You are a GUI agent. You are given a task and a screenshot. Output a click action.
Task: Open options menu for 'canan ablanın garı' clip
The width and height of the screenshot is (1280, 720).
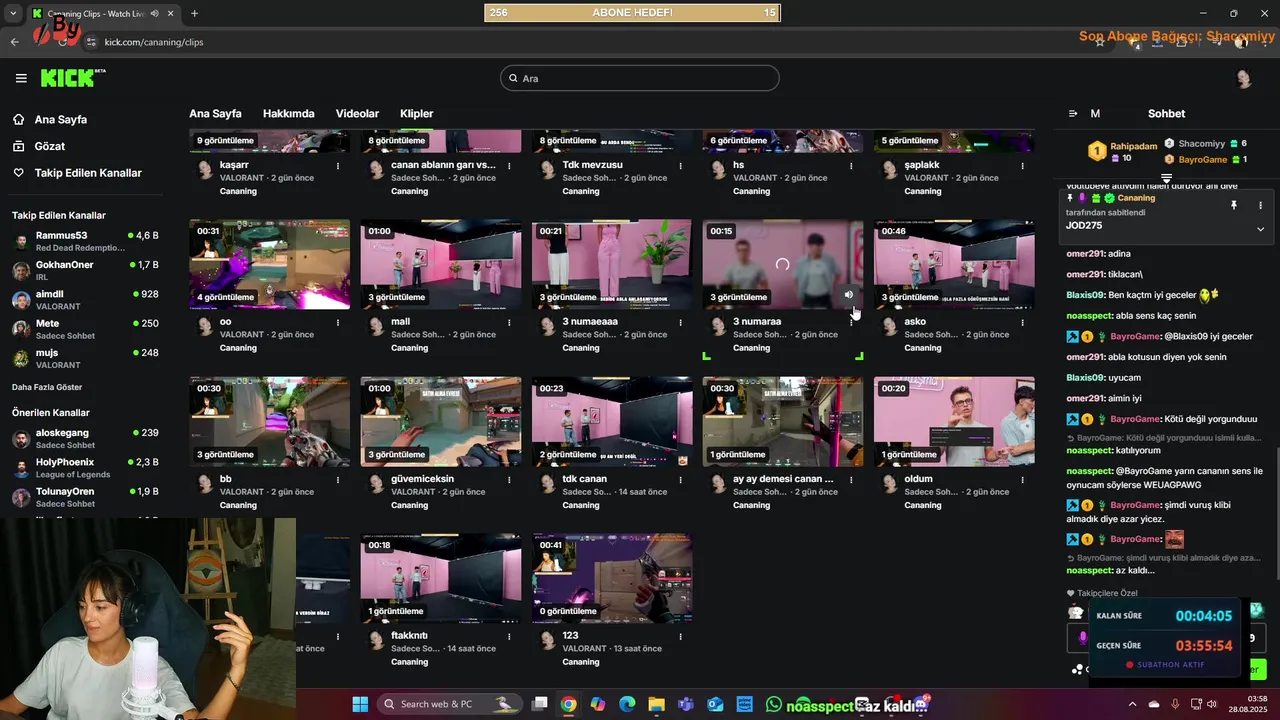click(x=509, y=166)
